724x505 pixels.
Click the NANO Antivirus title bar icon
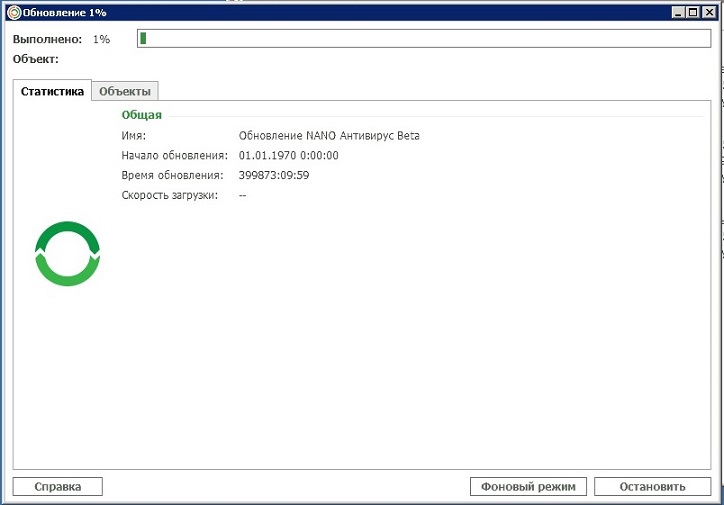(x=12, y=11)
